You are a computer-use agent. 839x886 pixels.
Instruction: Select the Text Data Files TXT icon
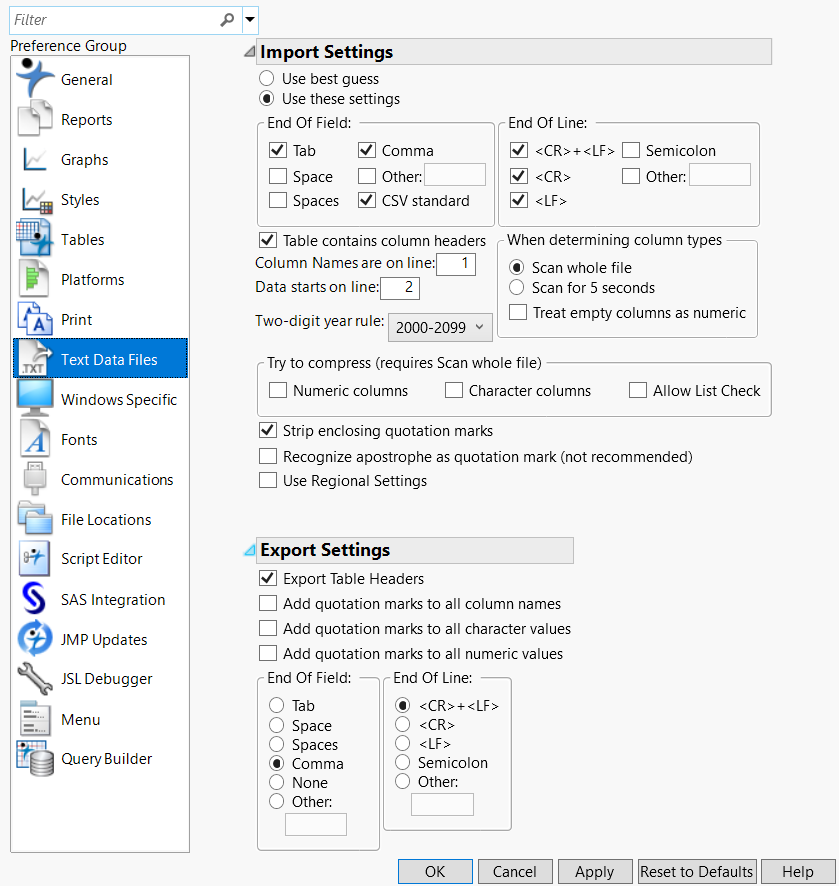35,359
